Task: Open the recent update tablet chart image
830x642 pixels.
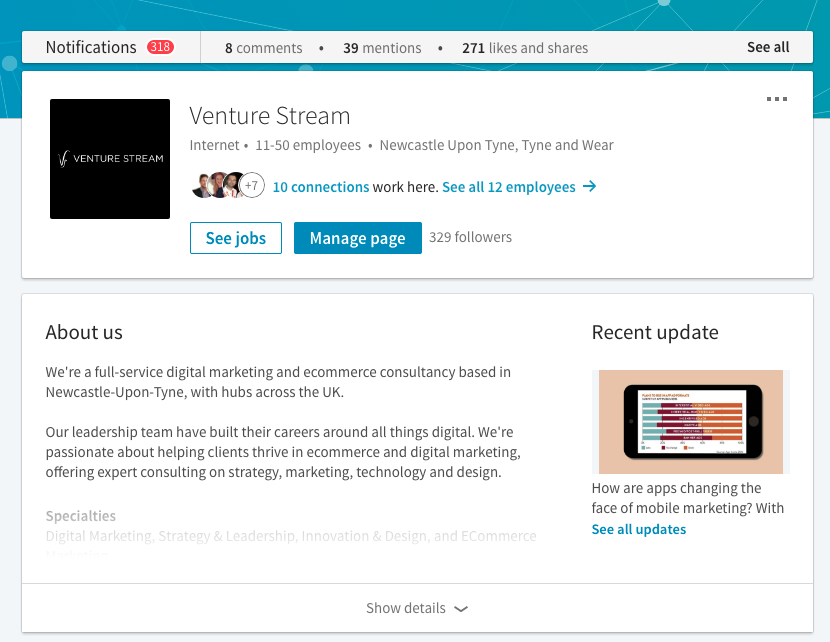Action: coord(691,422)
